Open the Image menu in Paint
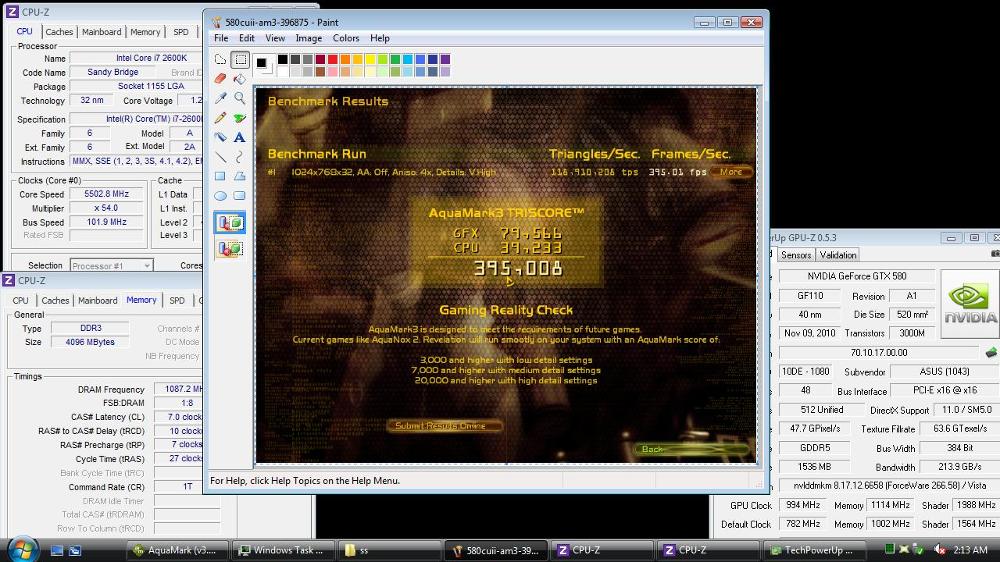Screen dimensions: 1000x562 pos(309,38)
